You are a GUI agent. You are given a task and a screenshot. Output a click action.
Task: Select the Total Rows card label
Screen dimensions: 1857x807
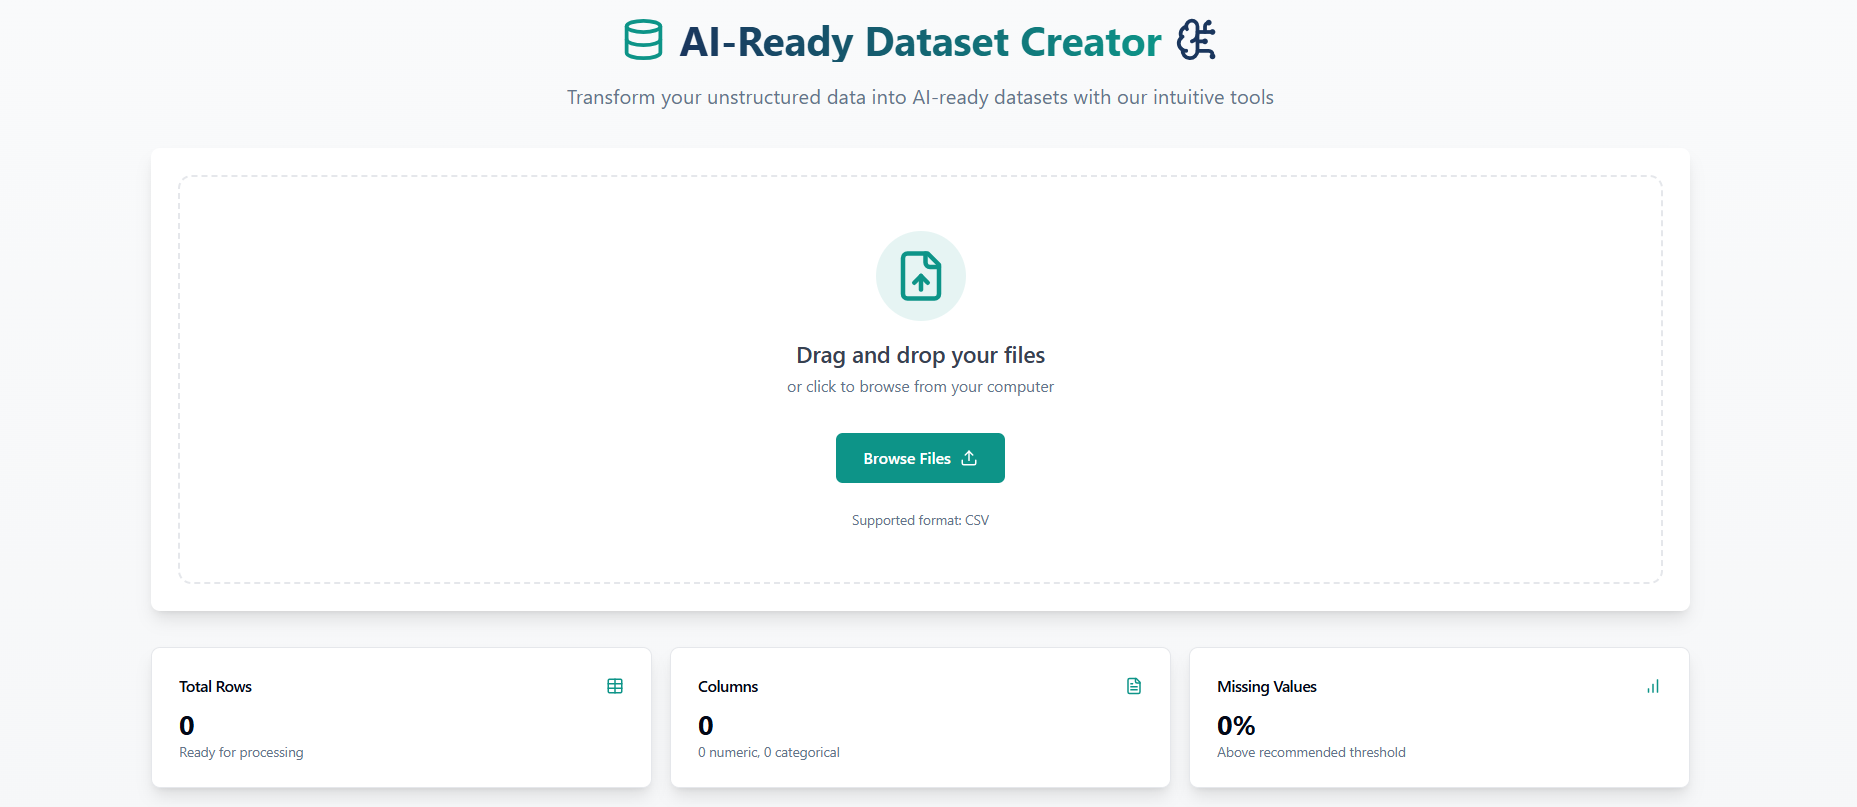(215, 687)
